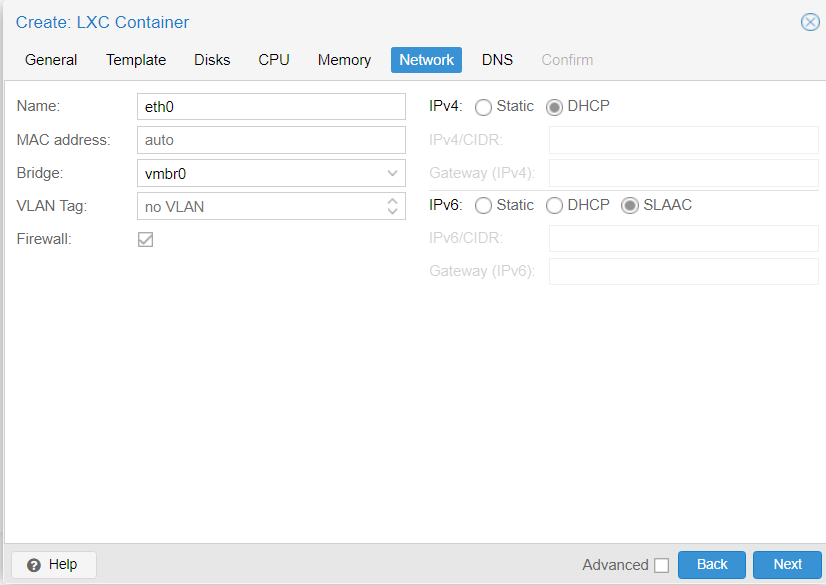This screenshot has width=826, height=585.
Task: Click the Back button
Action: click(711, 564)
